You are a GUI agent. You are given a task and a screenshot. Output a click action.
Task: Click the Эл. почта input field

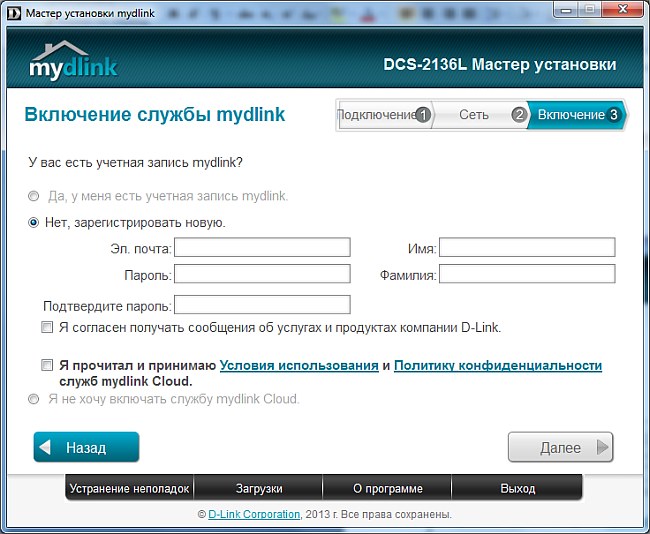[262, 247]
